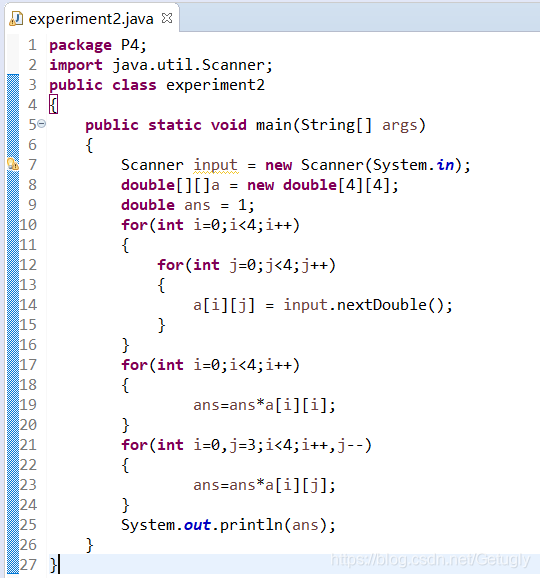
Task: Click the opening brace on line 4
Action: [53, 105]
